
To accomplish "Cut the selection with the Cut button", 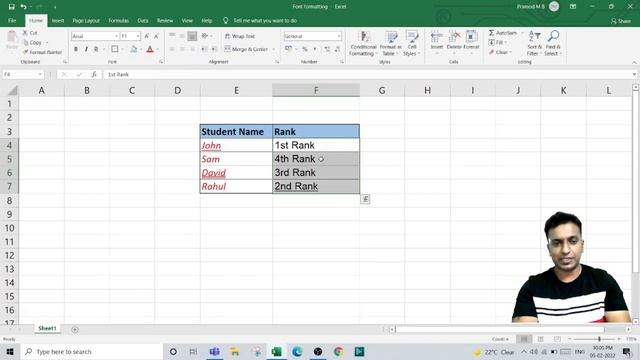I will point(30,33).
